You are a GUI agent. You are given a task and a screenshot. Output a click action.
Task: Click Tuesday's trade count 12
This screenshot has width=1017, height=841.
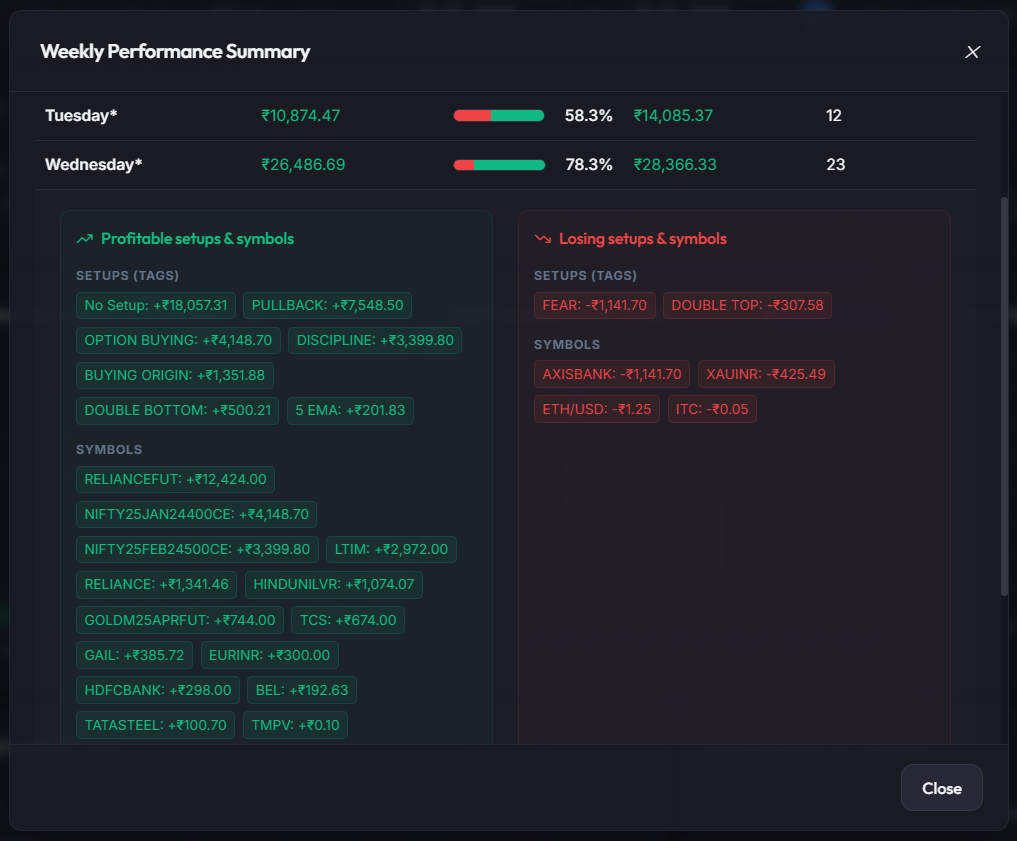[x=833, y=116]
